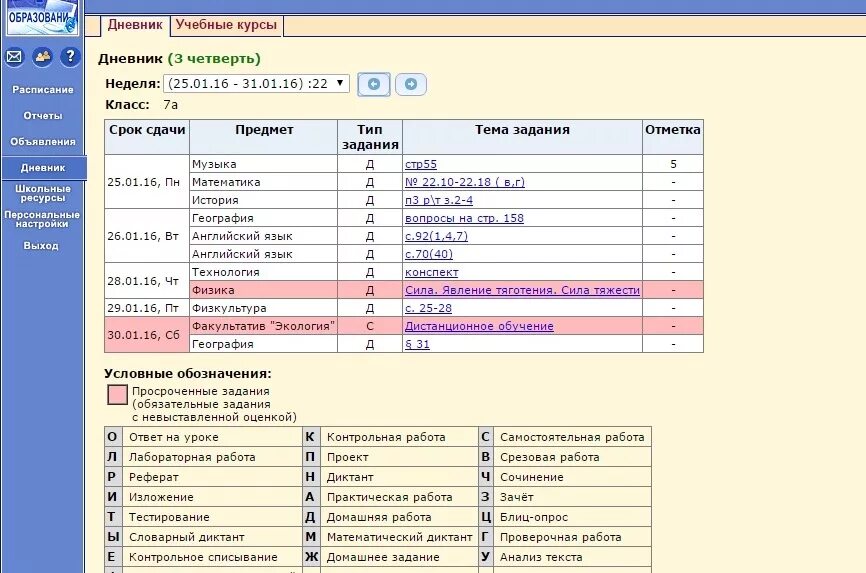This screenshot has height=573, width=866.
Task: Open Объявления in the sidebar
Action: [43, 141]
